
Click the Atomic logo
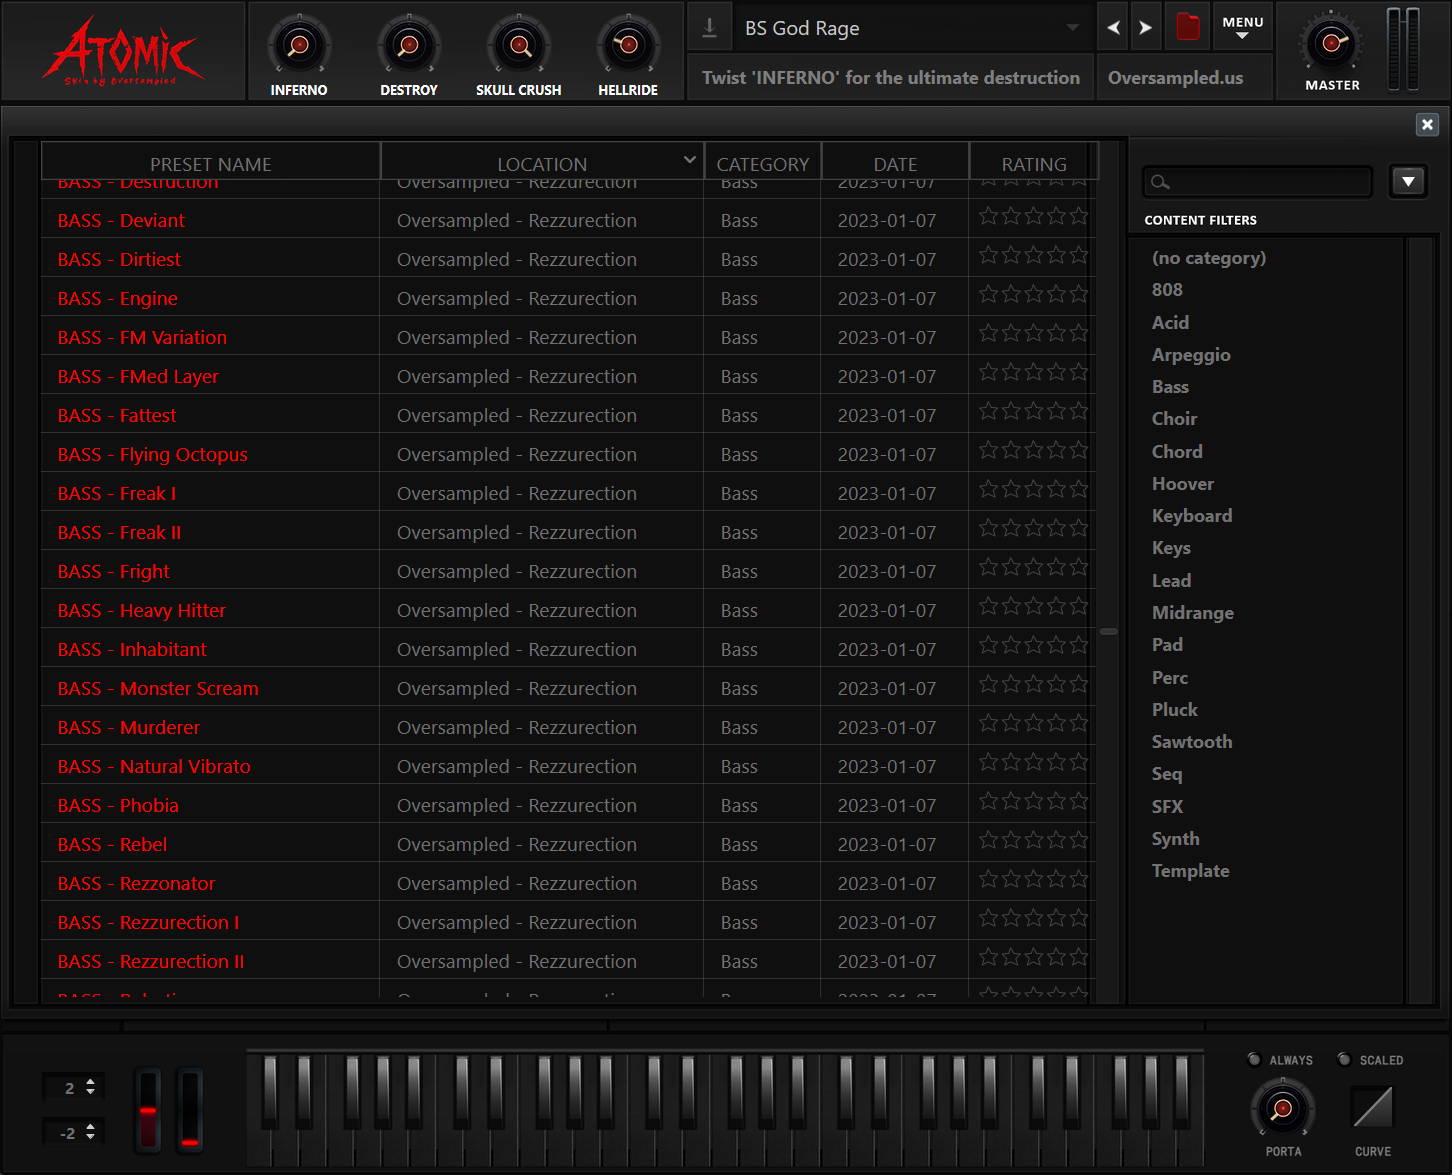pos(124,51)
